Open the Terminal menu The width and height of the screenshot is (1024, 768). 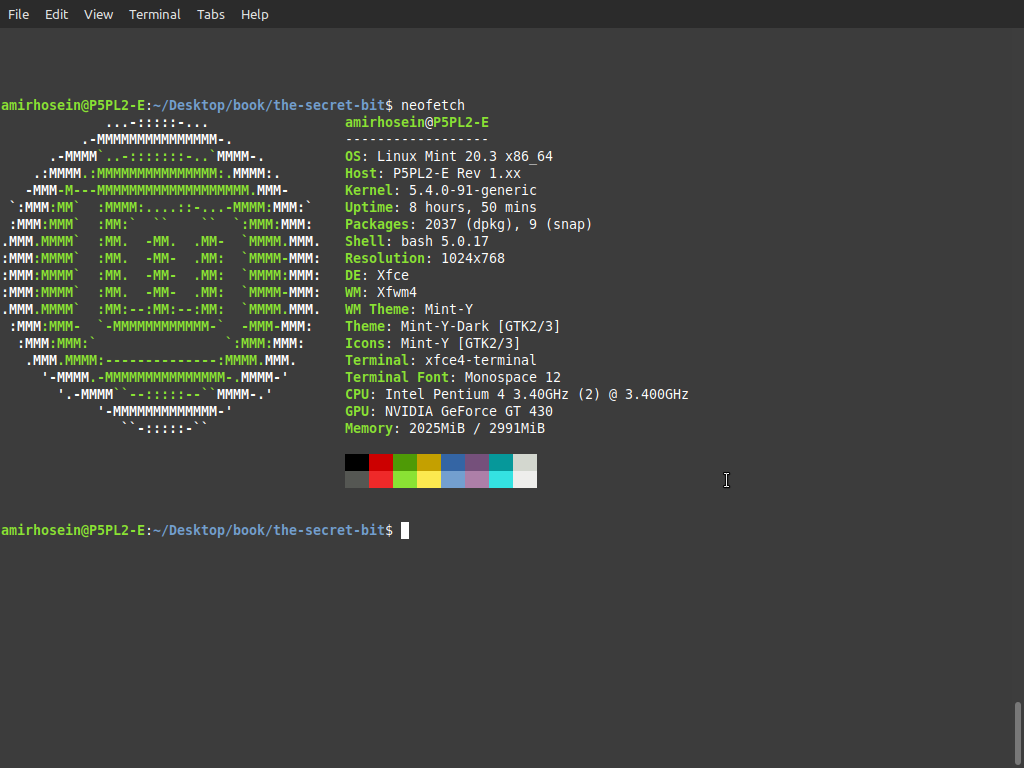155,14
